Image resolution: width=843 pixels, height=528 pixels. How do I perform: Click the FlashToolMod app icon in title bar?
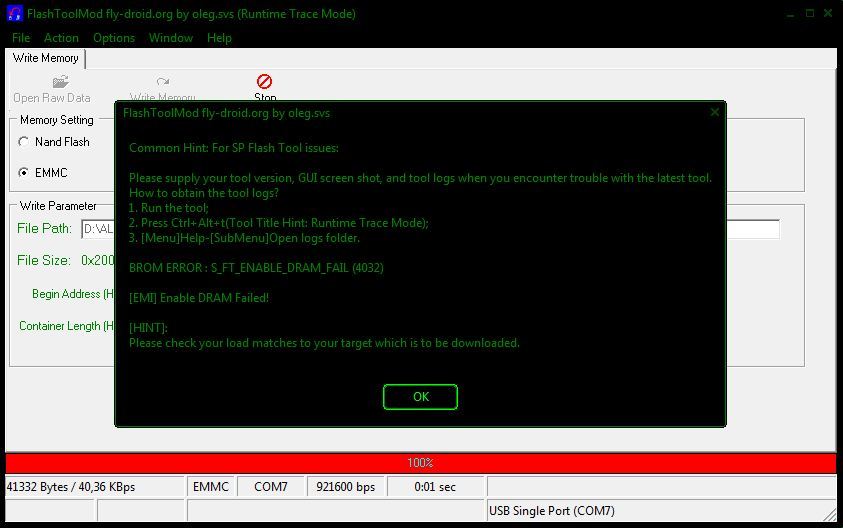[14, 14]
